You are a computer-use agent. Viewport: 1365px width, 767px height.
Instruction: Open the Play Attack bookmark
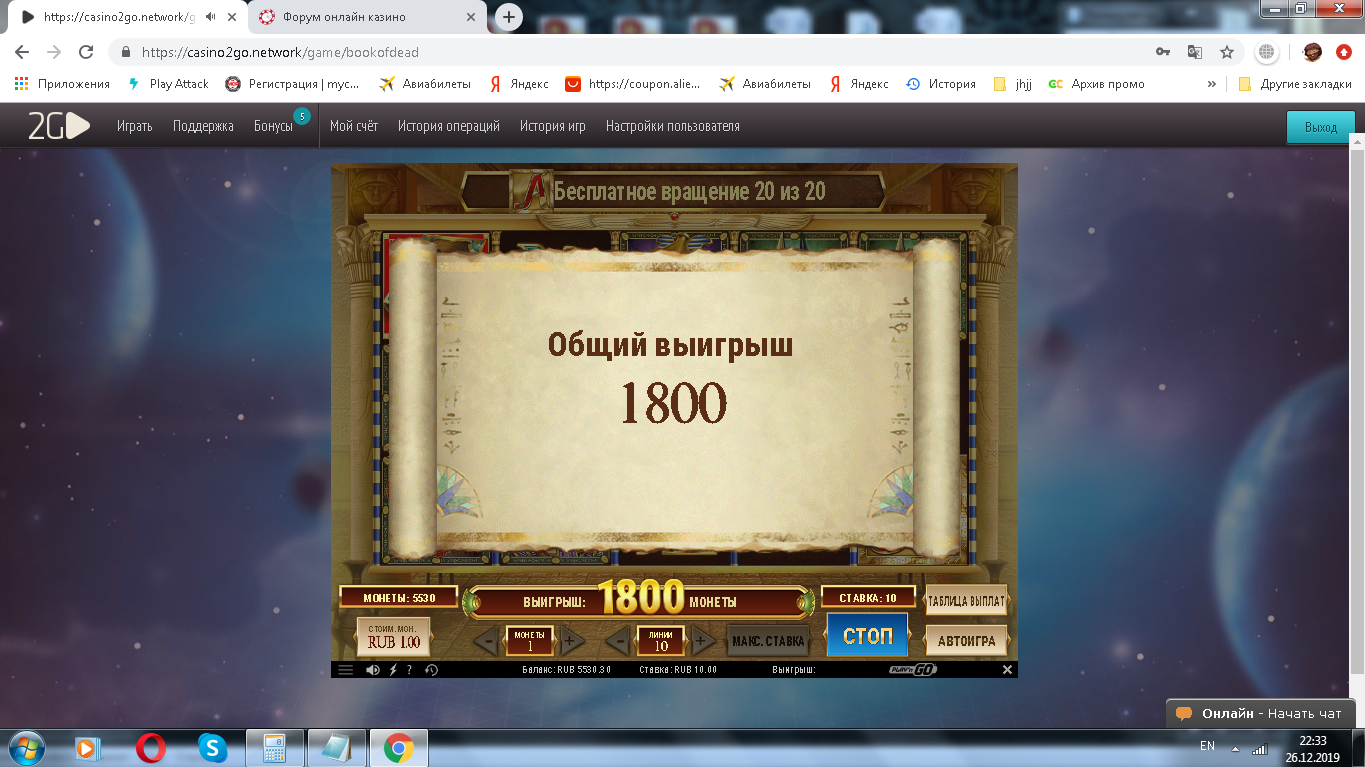[x=168, y=84]
